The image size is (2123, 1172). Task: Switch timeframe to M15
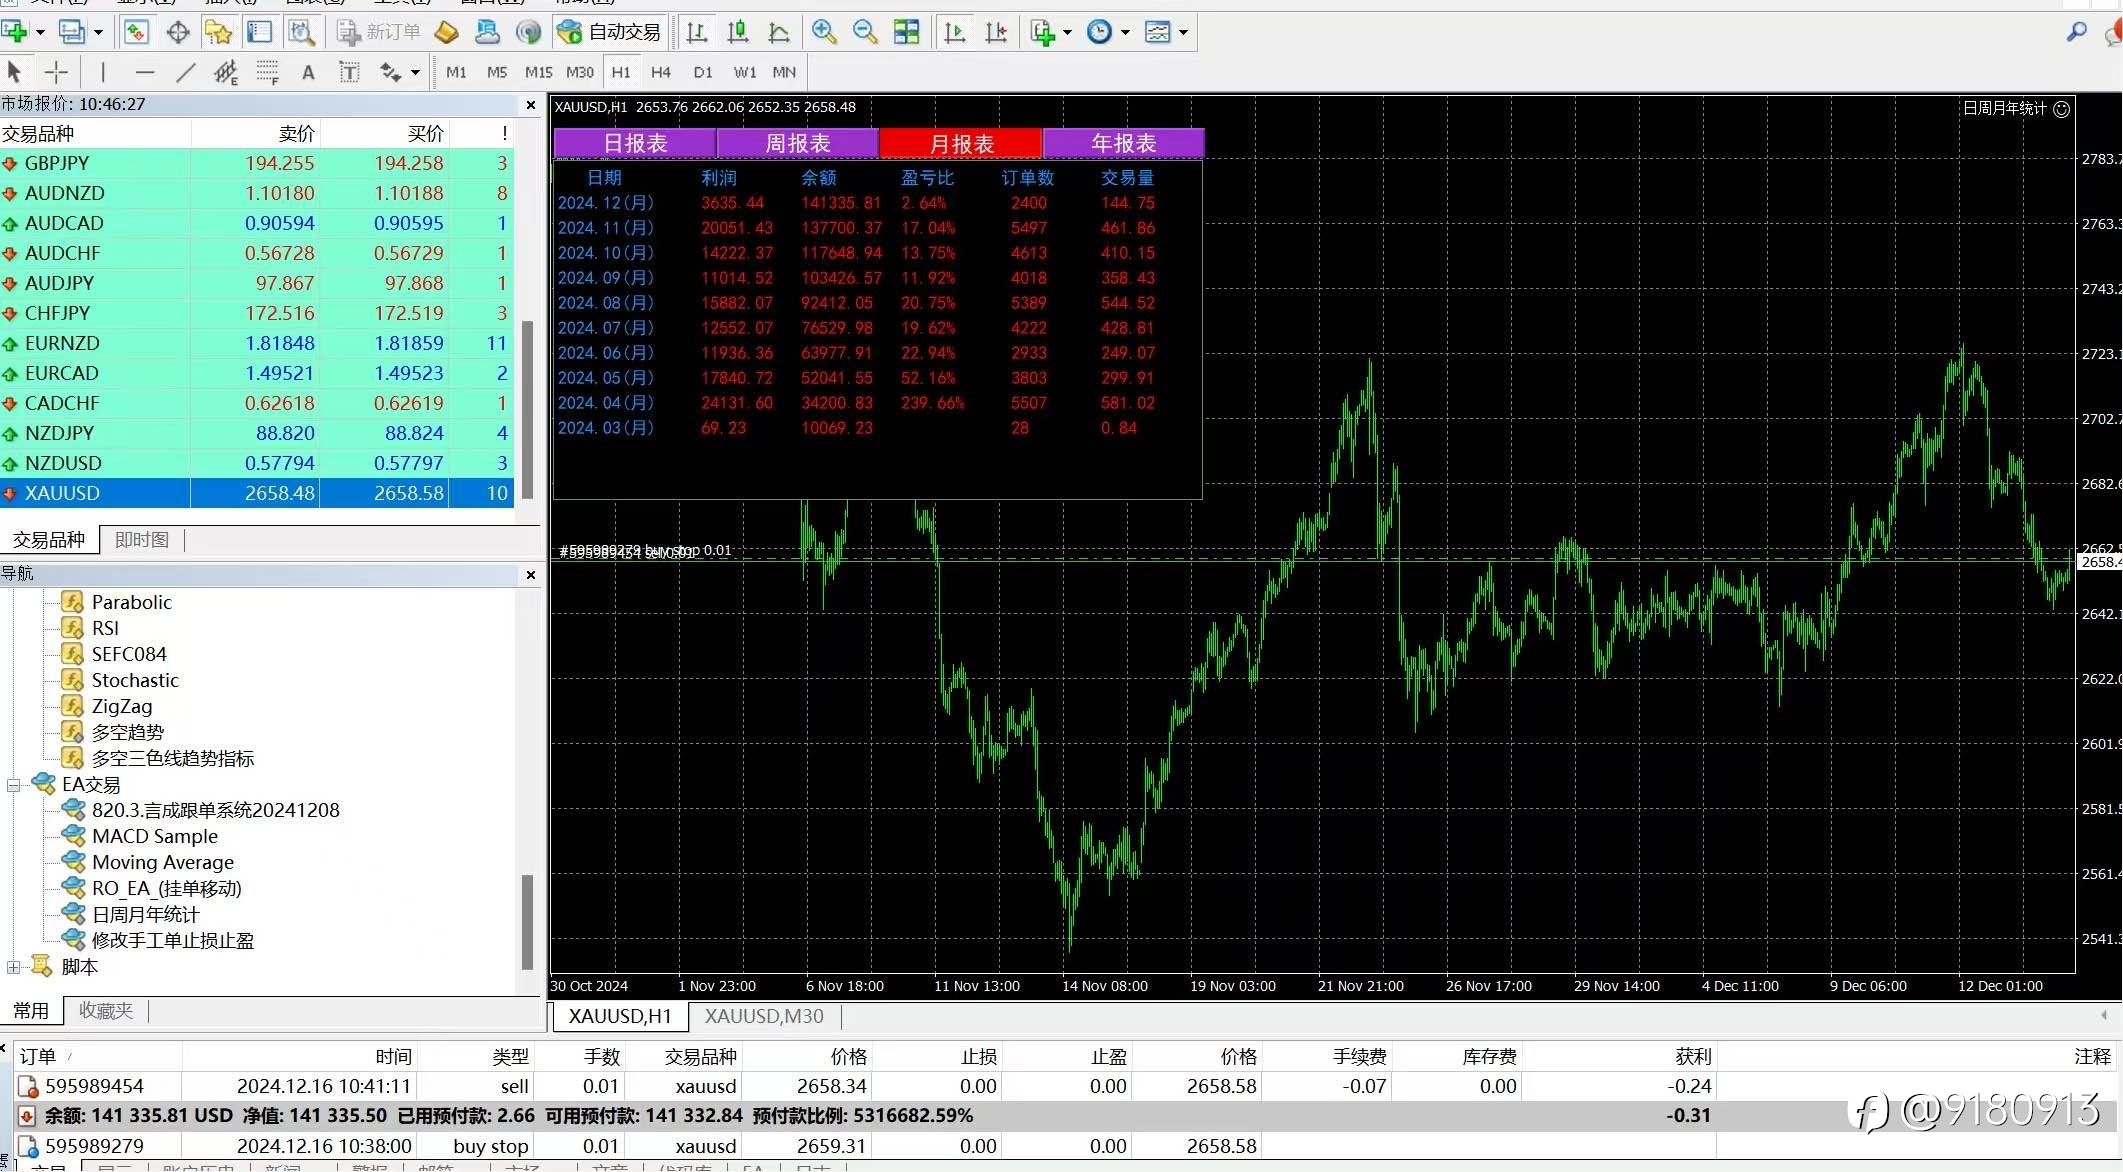[538, 72]
